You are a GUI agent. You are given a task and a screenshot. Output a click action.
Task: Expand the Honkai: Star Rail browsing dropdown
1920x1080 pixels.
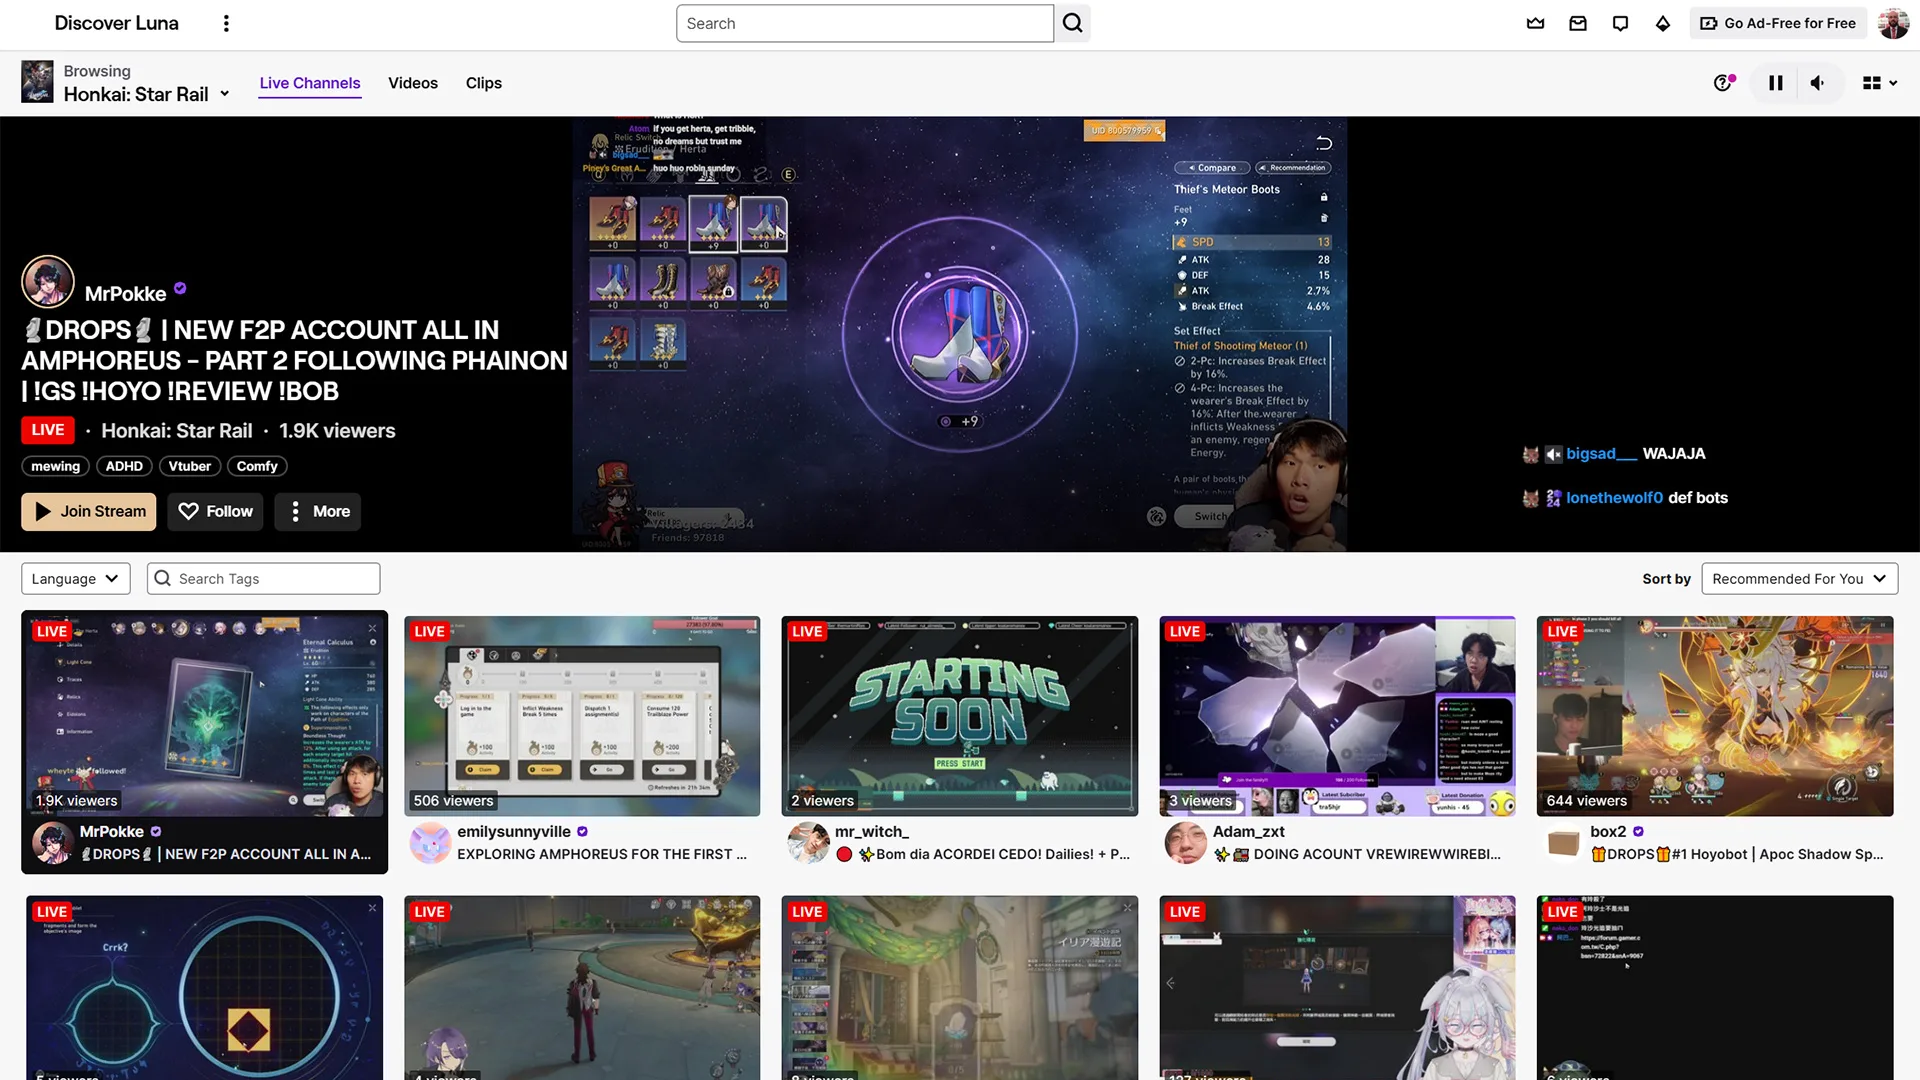[x=225, y=94]
